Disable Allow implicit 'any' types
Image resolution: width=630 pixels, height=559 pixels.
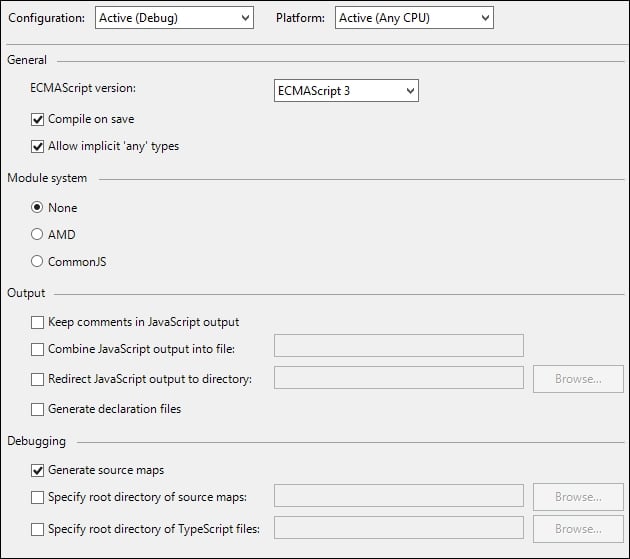pyautogui.click(x=38, y=146)
